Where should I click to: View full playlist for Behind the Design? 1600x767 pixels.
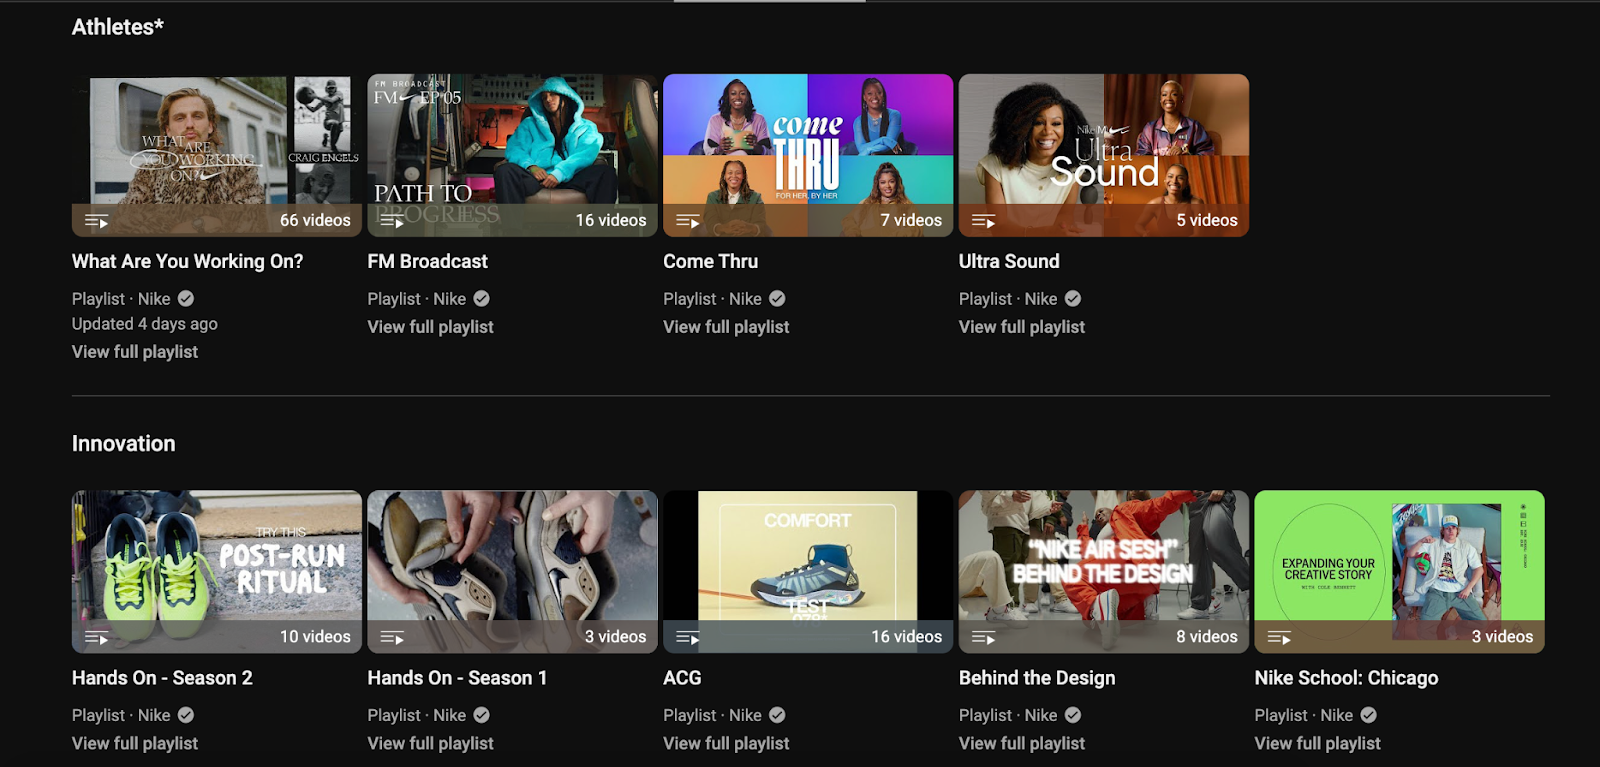[x=1022, y=743]
